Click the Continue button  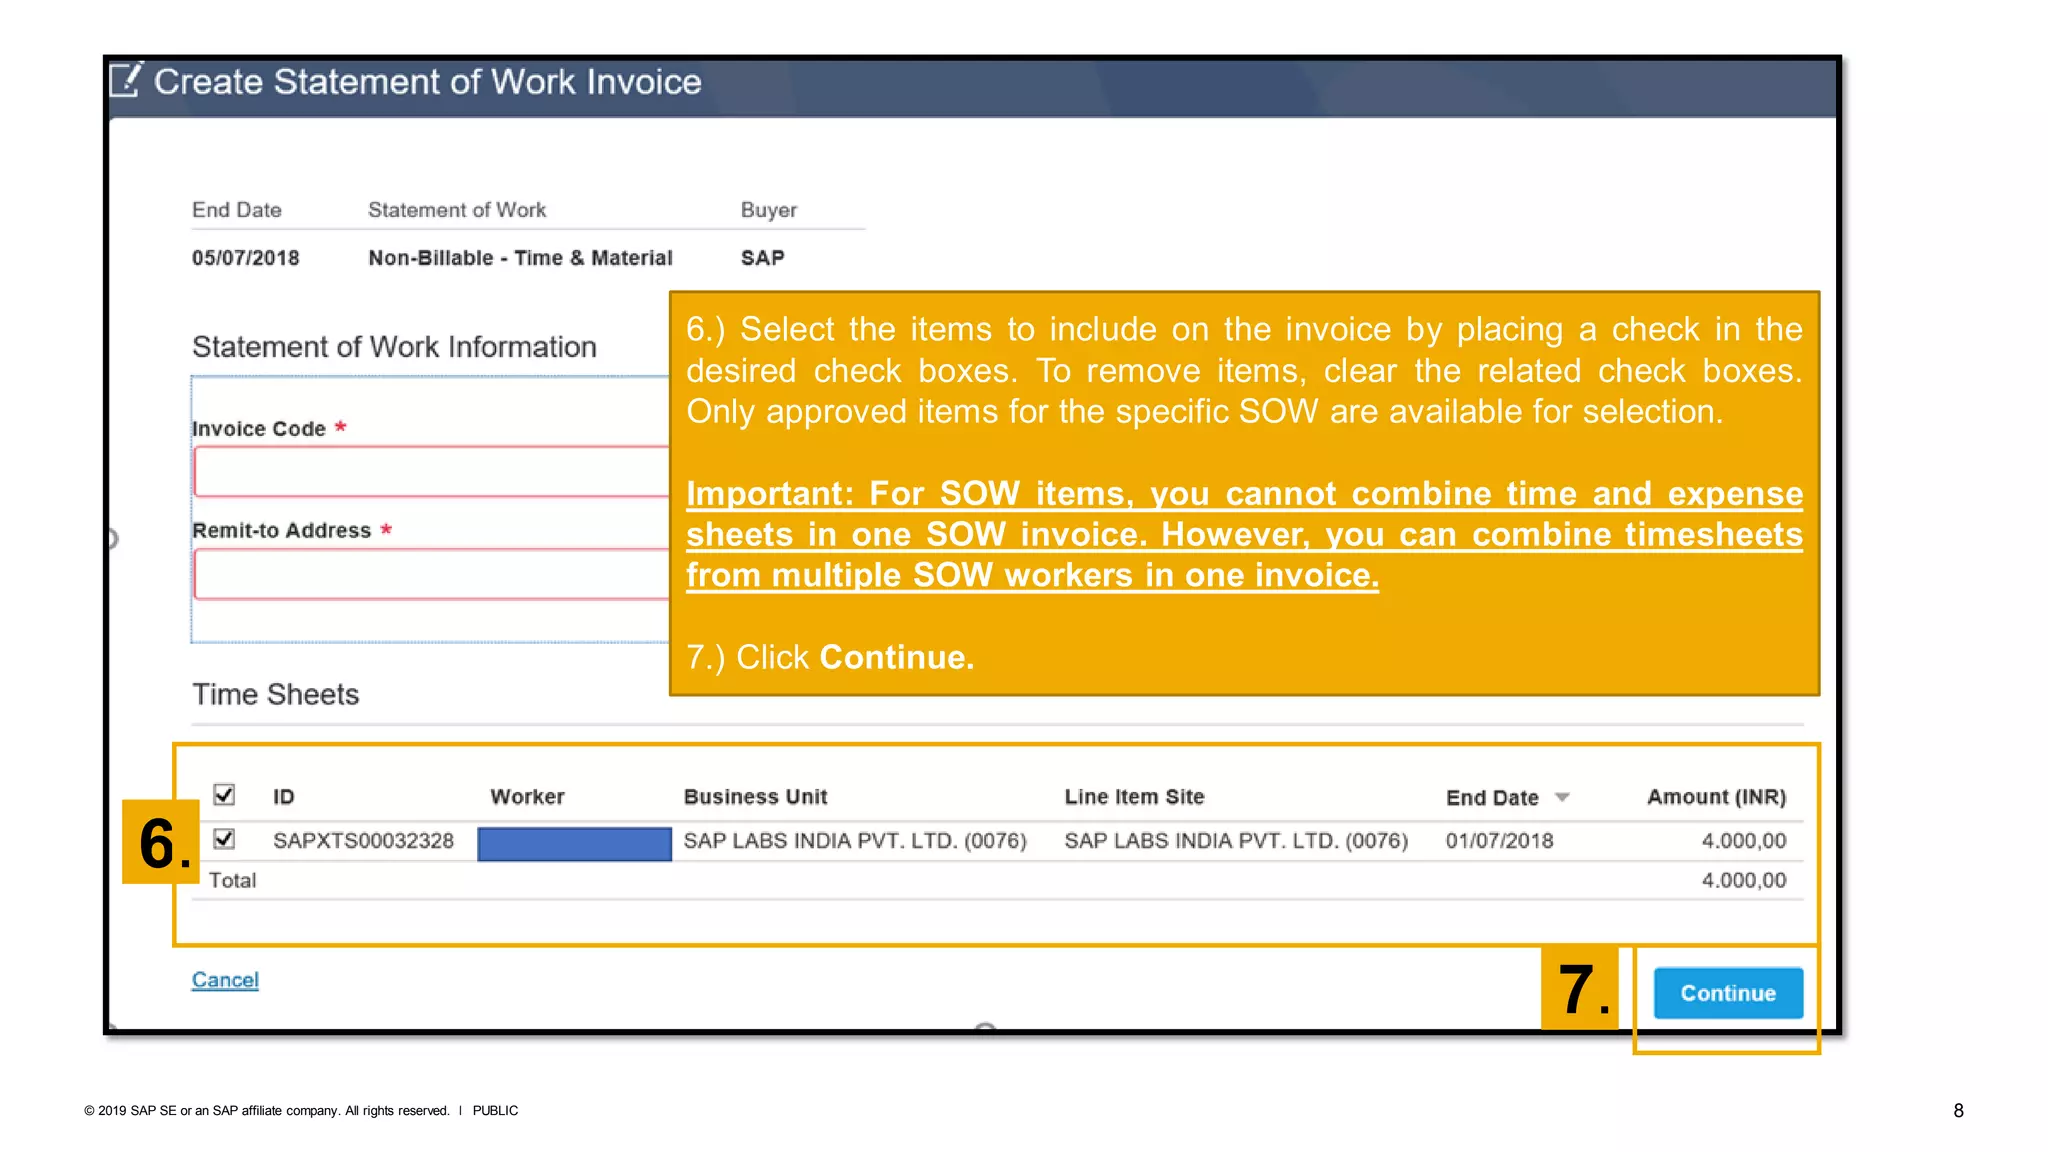(x=1727, y=993)
